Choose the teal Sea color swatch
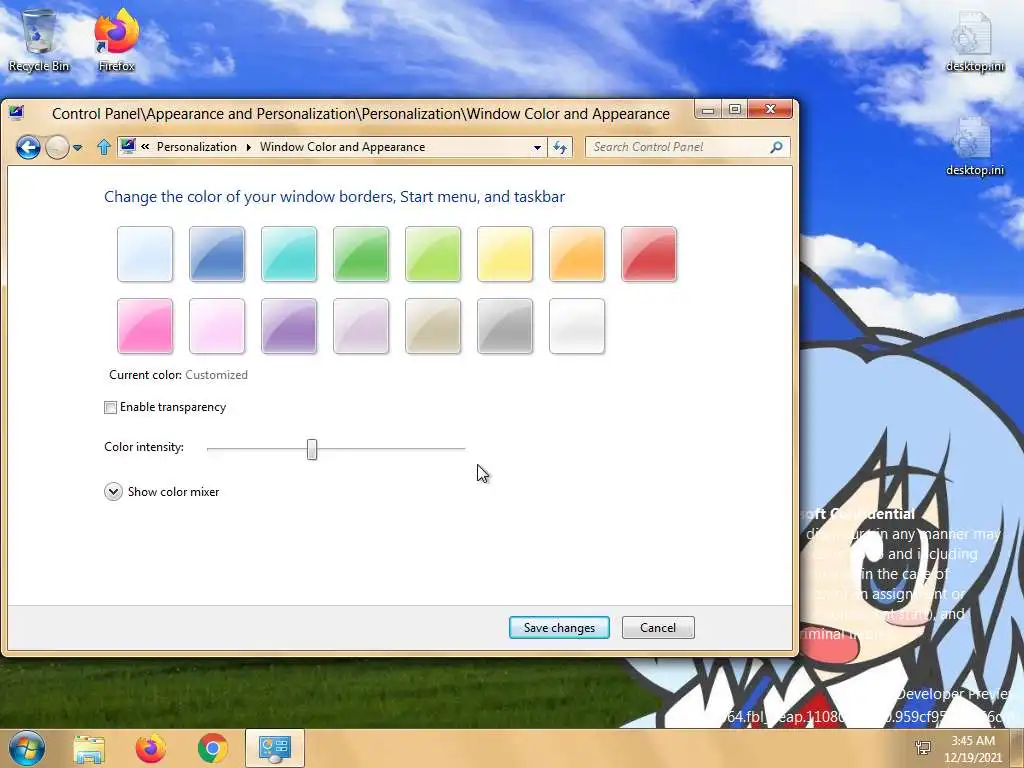1024x768 pixels. pos(289,254)
